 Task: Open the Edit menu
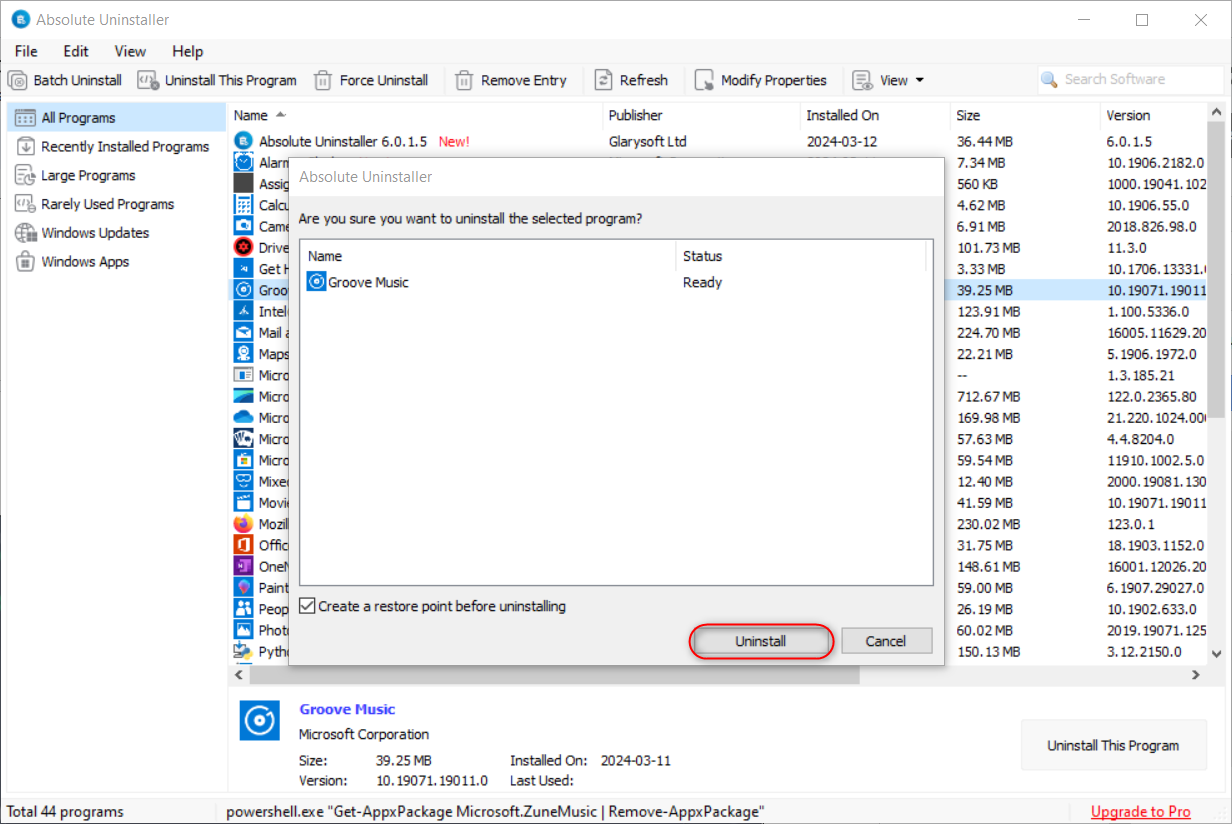pos(76,51)
